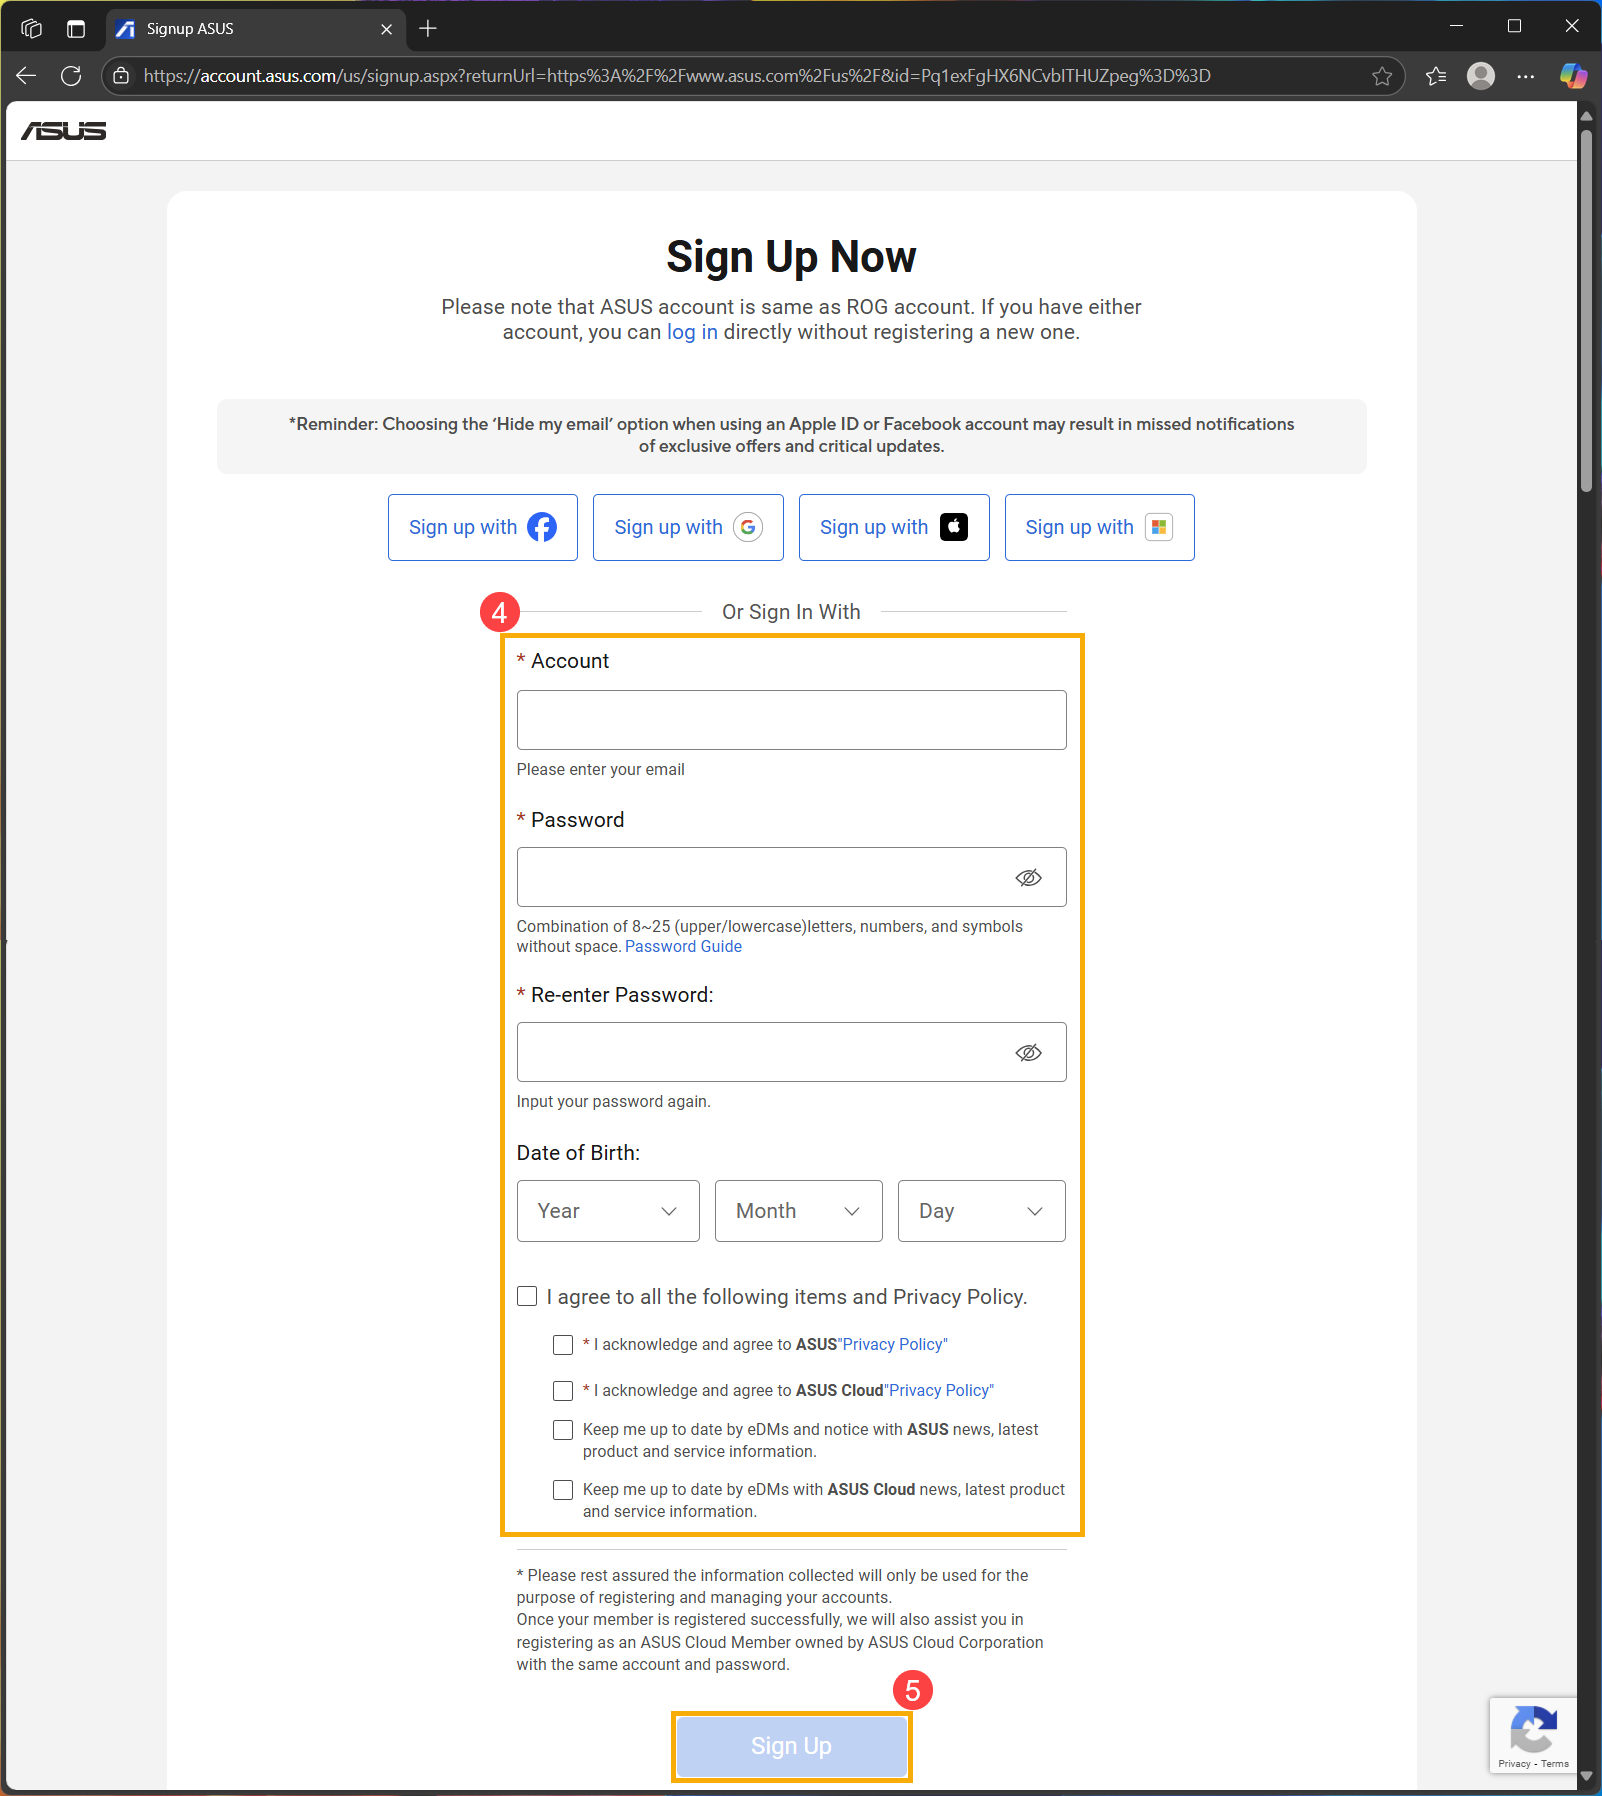
Task: Add this page to favorites with star icon
Action: pos(1382,76)
